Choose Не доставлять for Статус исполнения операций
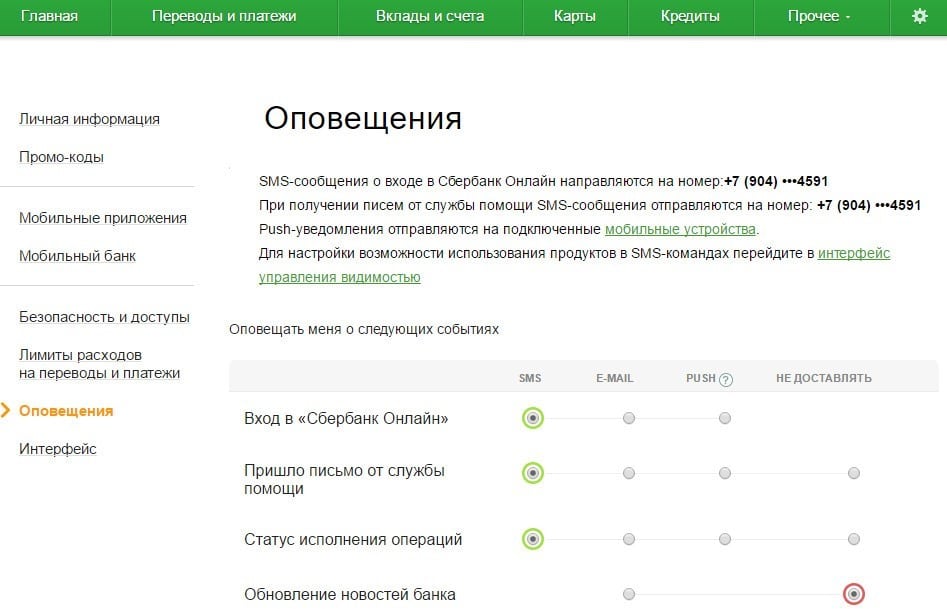 point(853,539)
